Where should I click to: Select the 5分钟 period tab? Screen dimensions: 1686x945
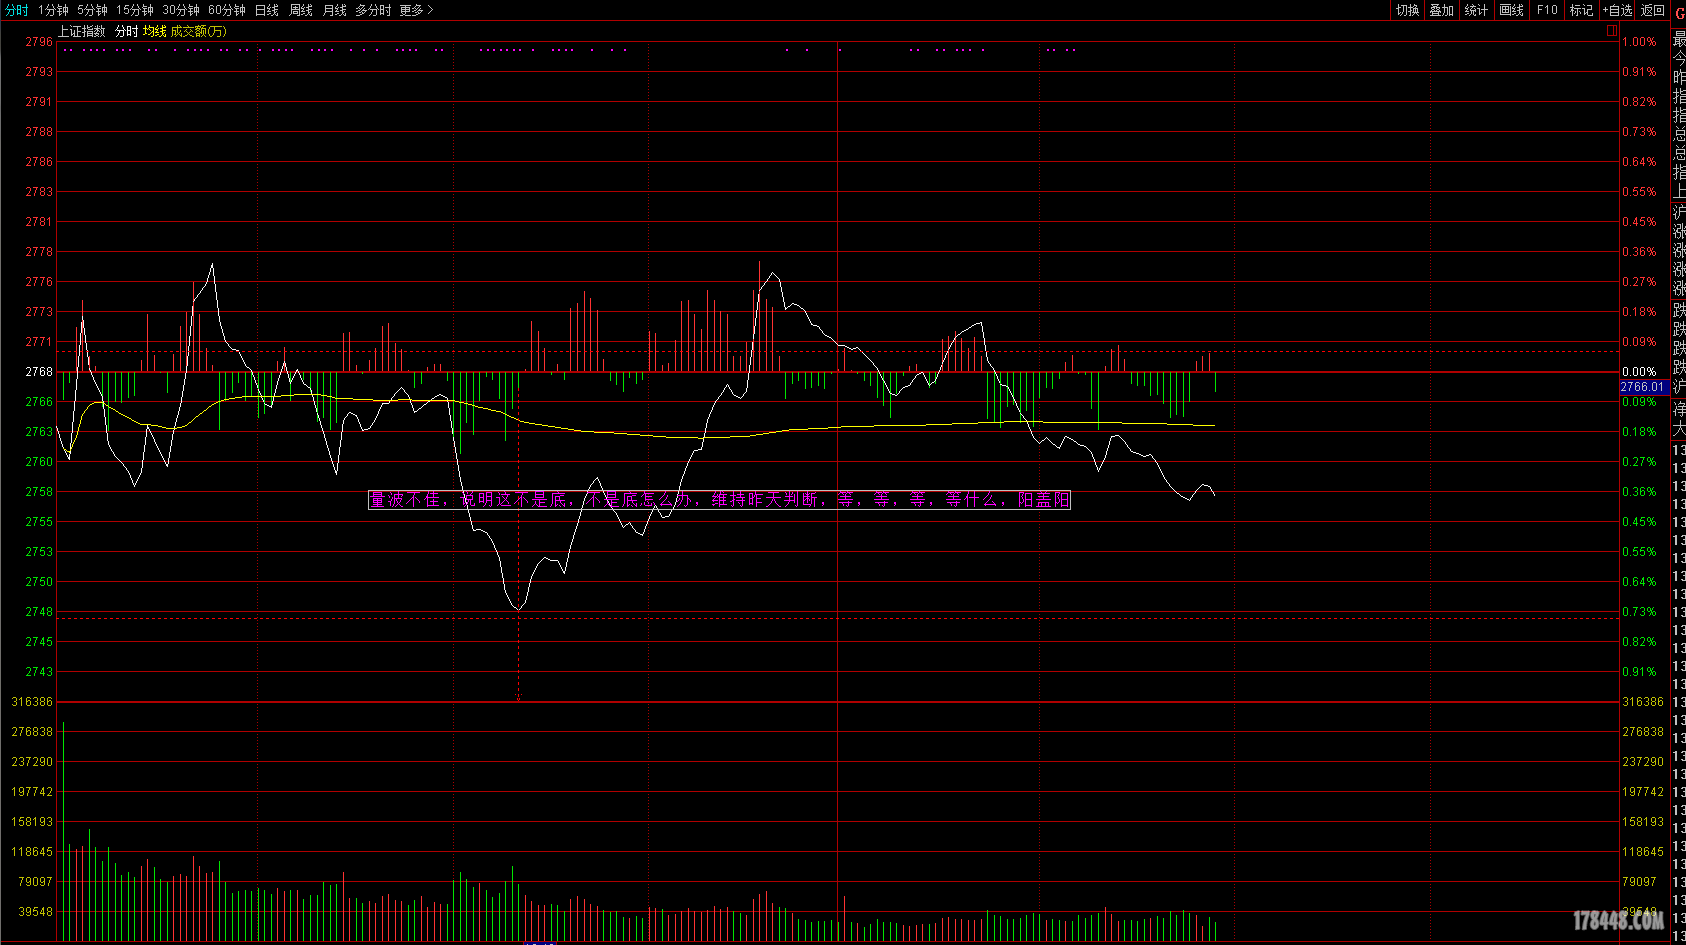coord(92,10)
